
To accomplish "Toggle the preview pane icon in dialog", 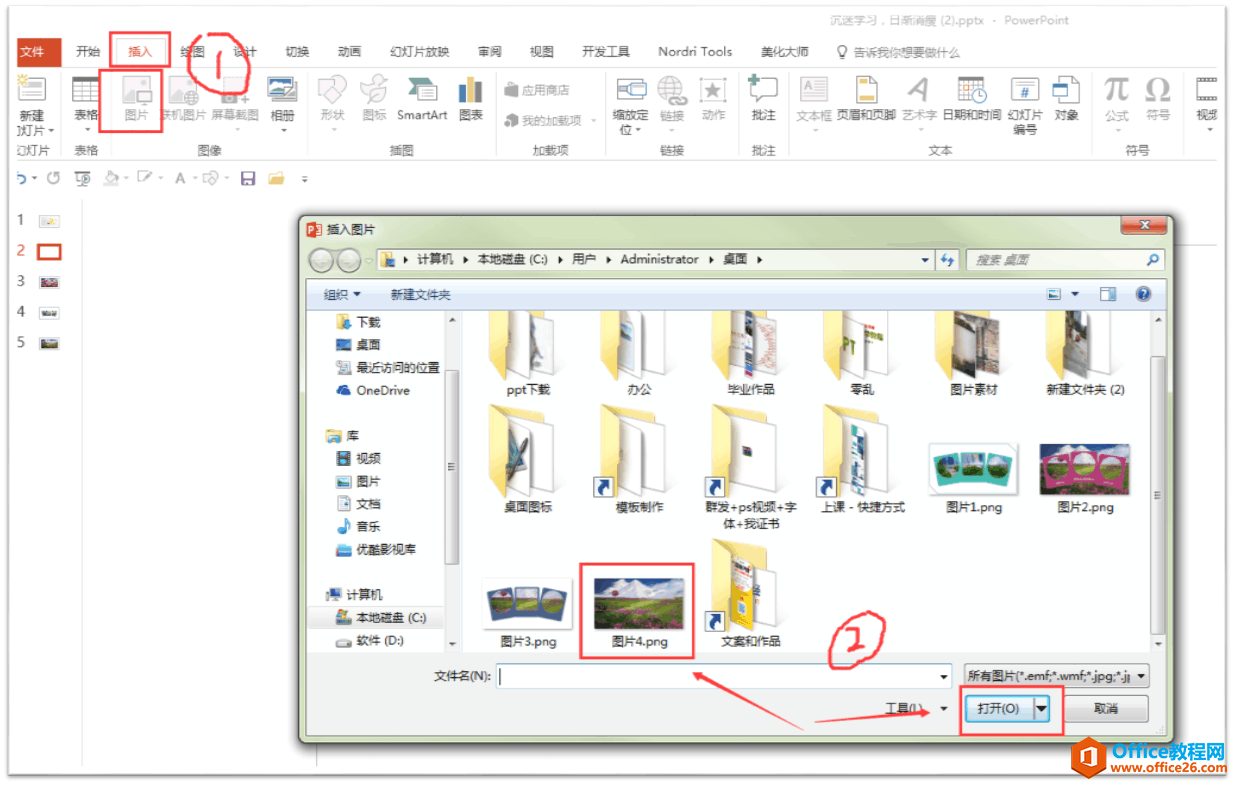I will pos(1108,294).
